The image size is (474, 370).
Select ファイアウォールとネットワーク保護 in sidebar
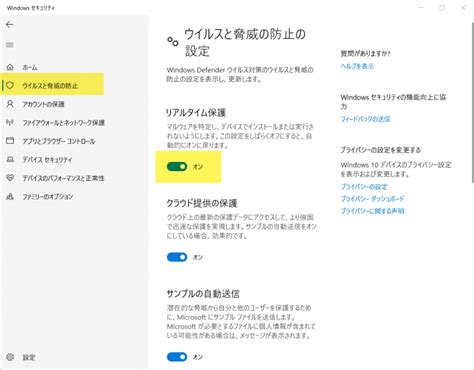63,123
